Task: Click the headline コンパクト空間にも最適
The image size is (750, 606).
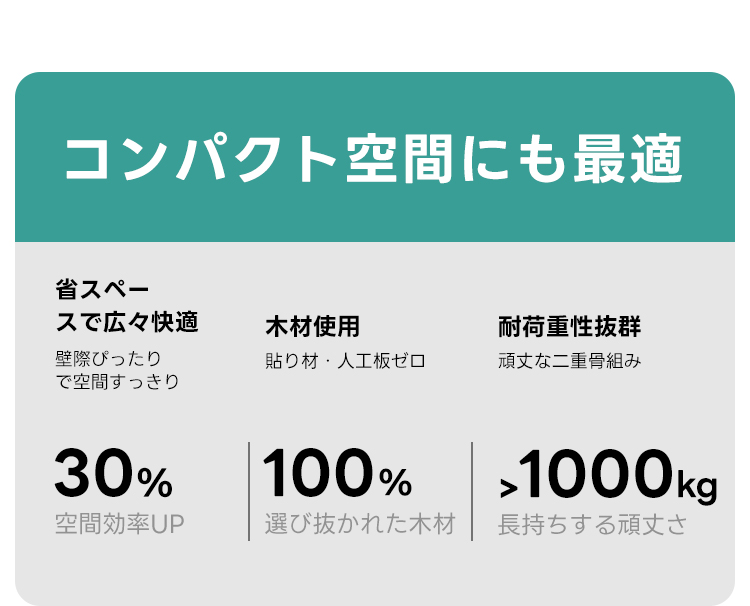Action: pyautogui.click(x=374, y=158)
